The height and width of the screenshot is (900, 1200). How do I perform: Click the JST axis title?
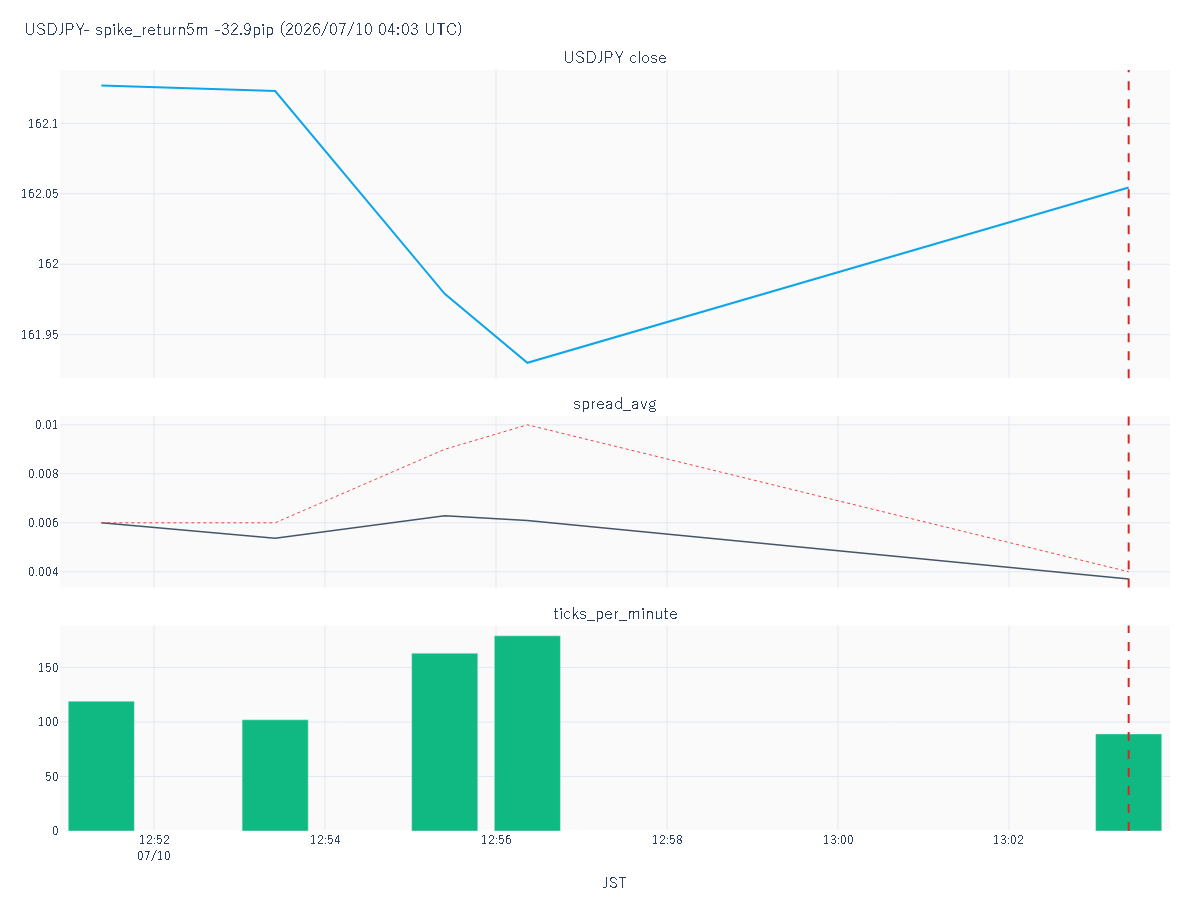tap(615, 883)
